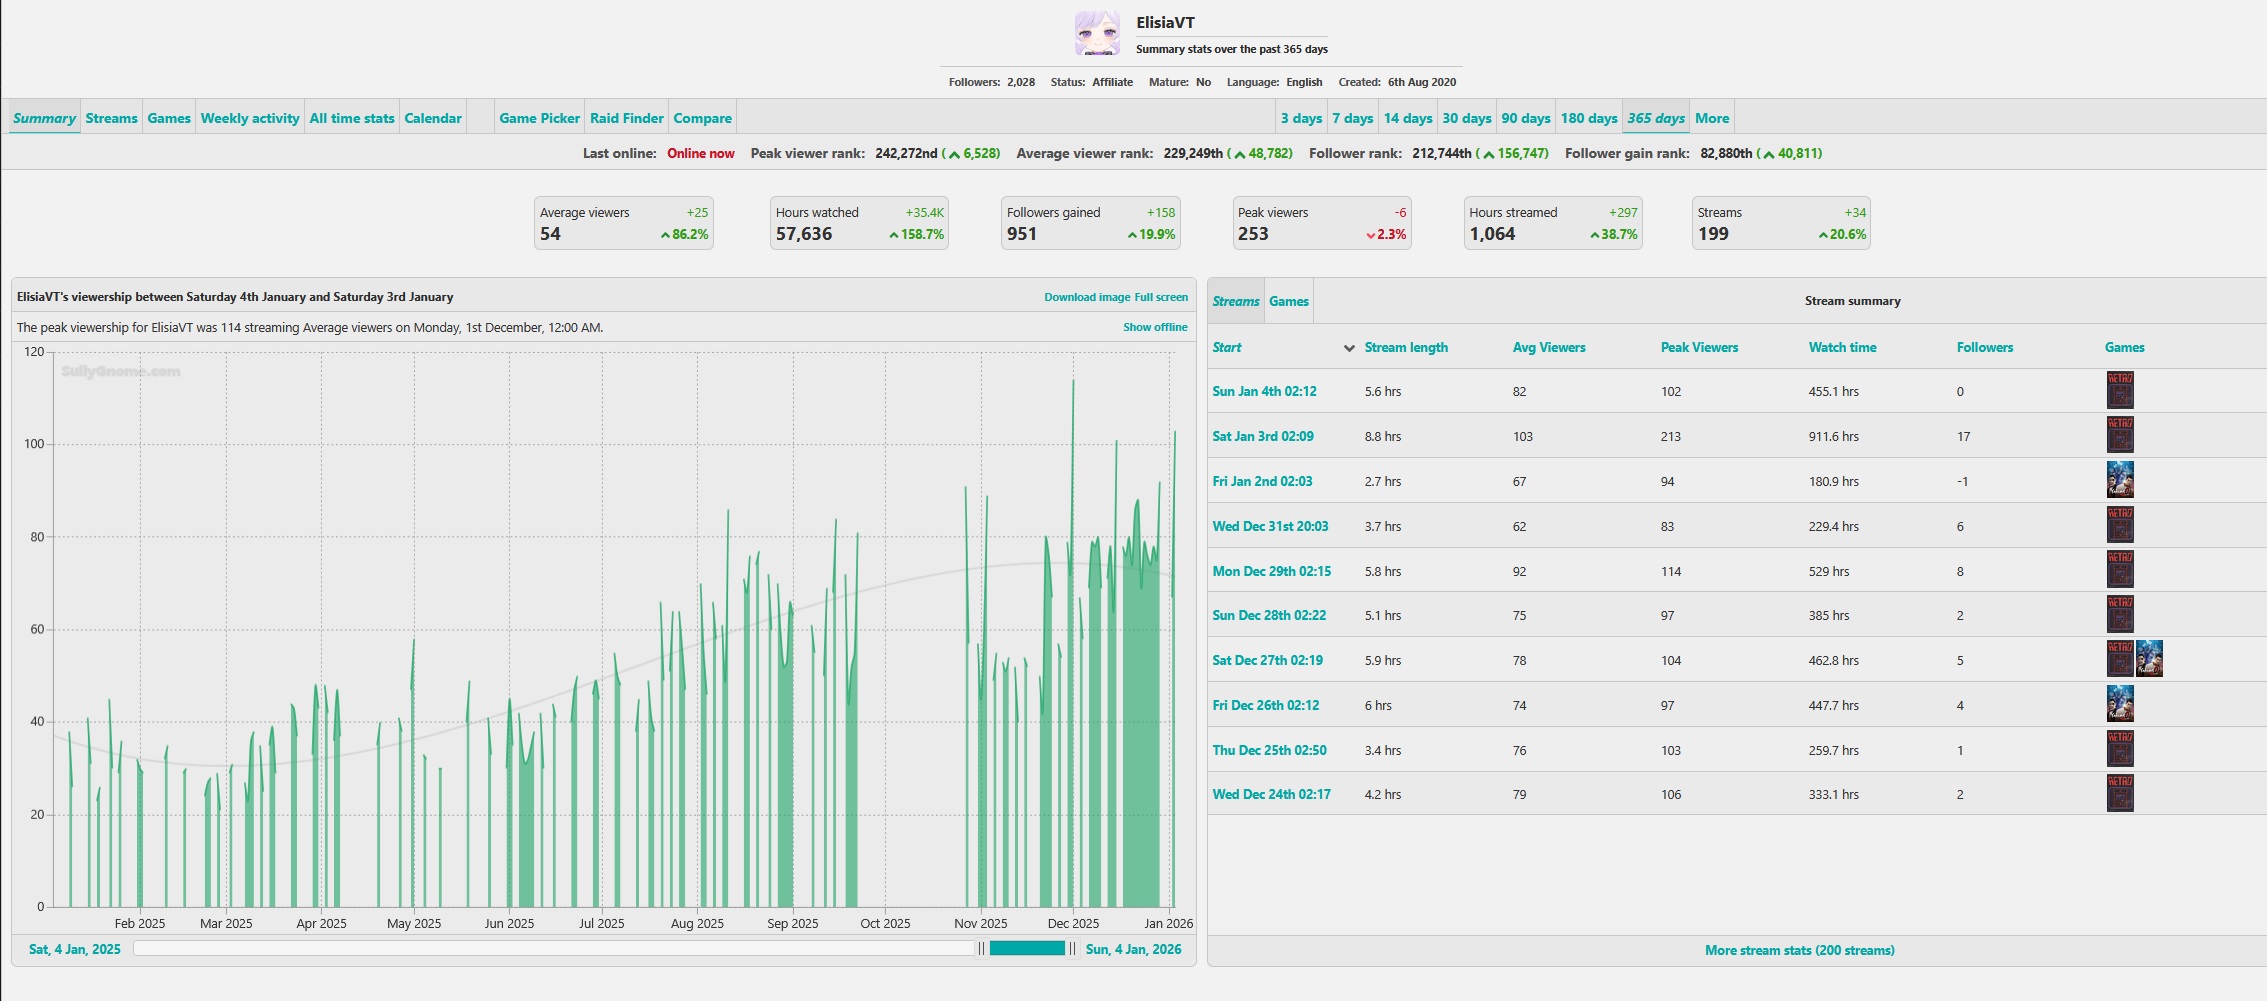Go to Weekly activity tab
Image resolution: width=2267 pixels, height=1001 pixels.
250,118
